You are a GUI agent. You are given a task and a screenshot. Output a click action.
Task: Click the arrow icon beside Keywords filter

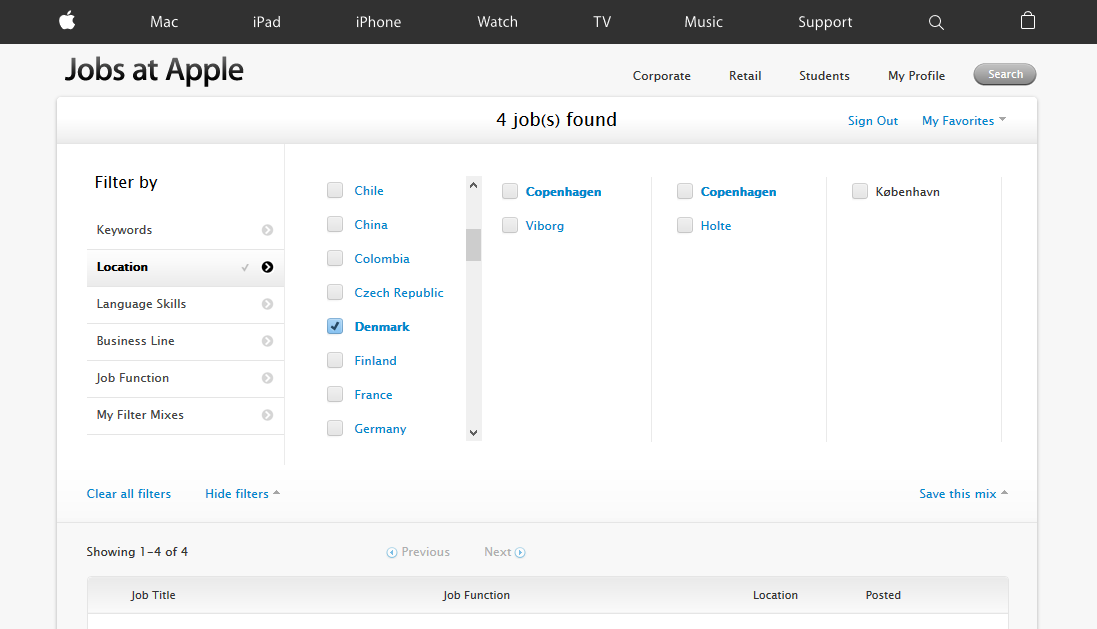point(267,230)
